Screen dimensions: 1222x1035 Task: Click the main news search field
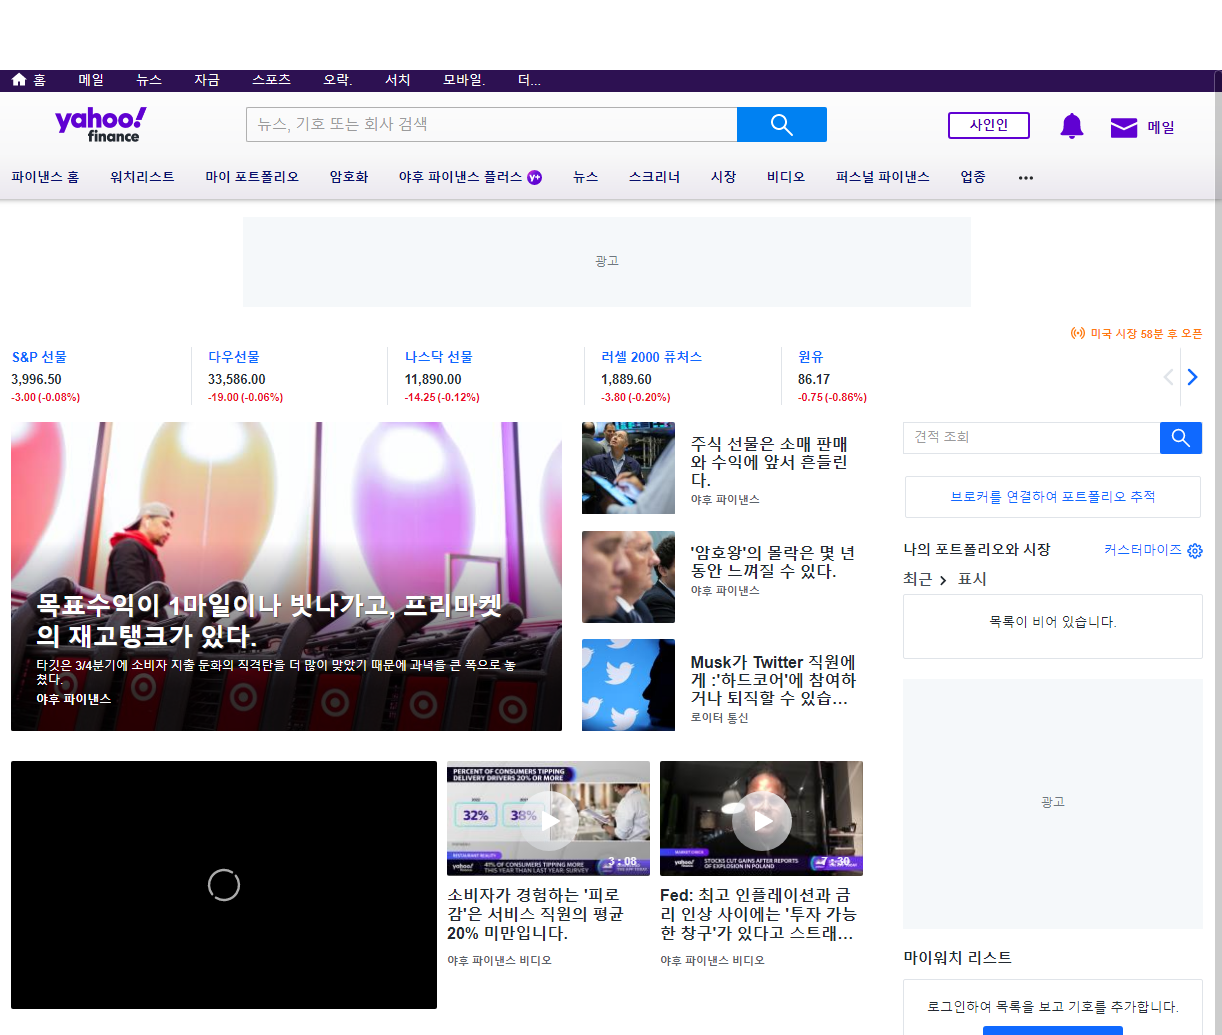click(492, 125)
